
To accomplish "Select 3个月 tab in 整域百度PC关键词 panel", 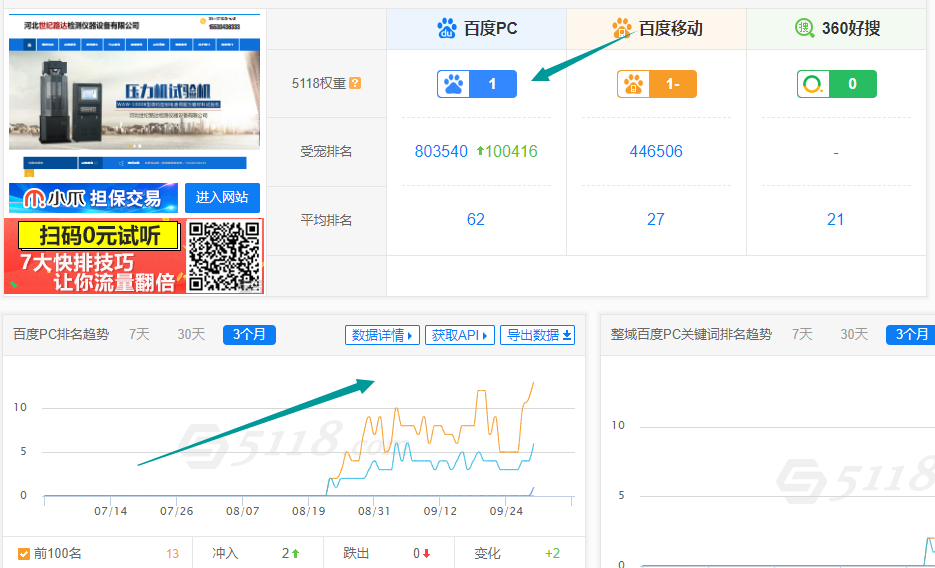I will [910, 335].
